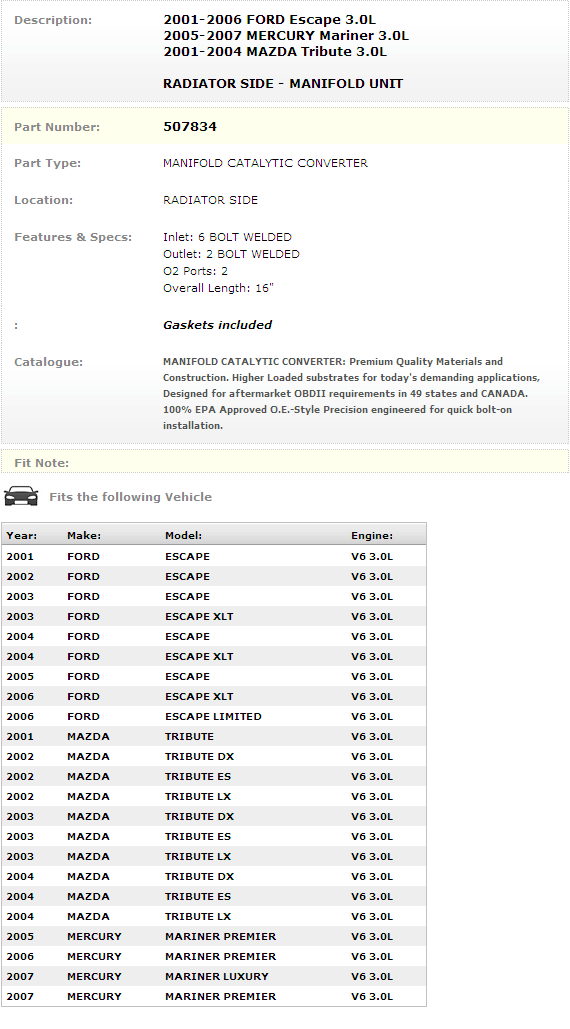The height and width of the screenshot is (1029, 570).
Task: Click the 2002 TRIBUTE ES row
Action: (x=214, y=776)
